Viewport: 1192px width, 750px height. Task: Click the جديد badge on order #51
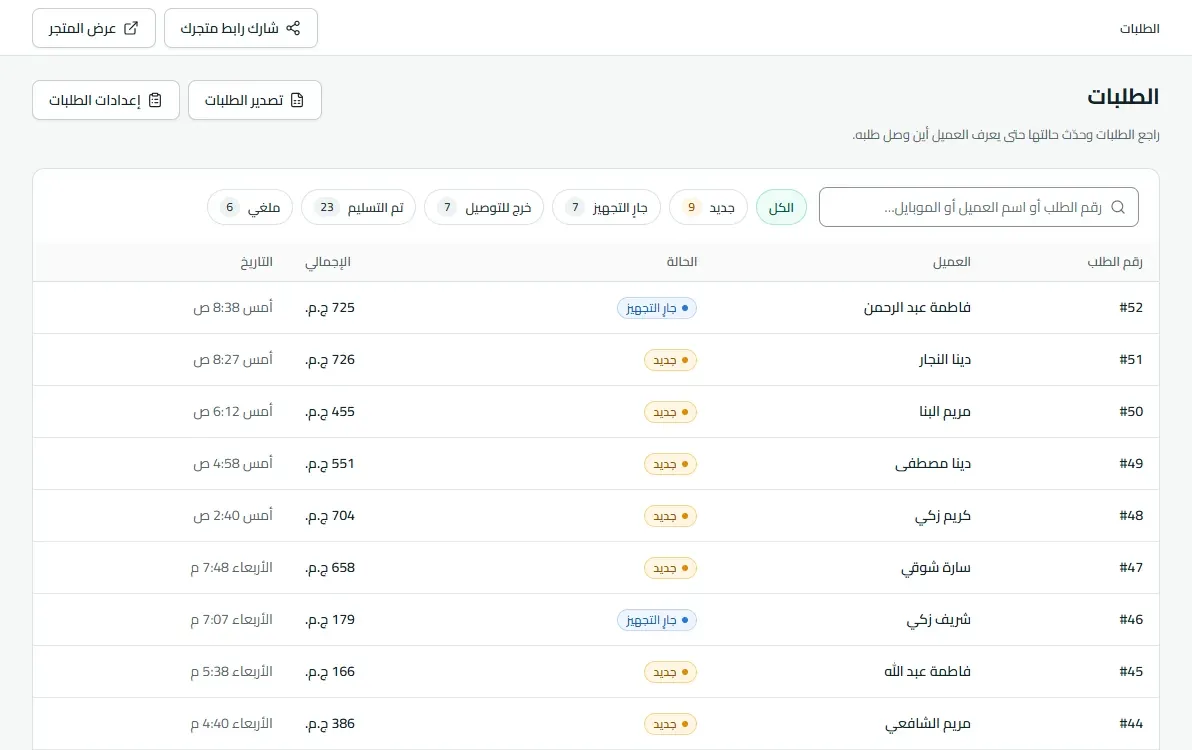click(x=670, y=360)
